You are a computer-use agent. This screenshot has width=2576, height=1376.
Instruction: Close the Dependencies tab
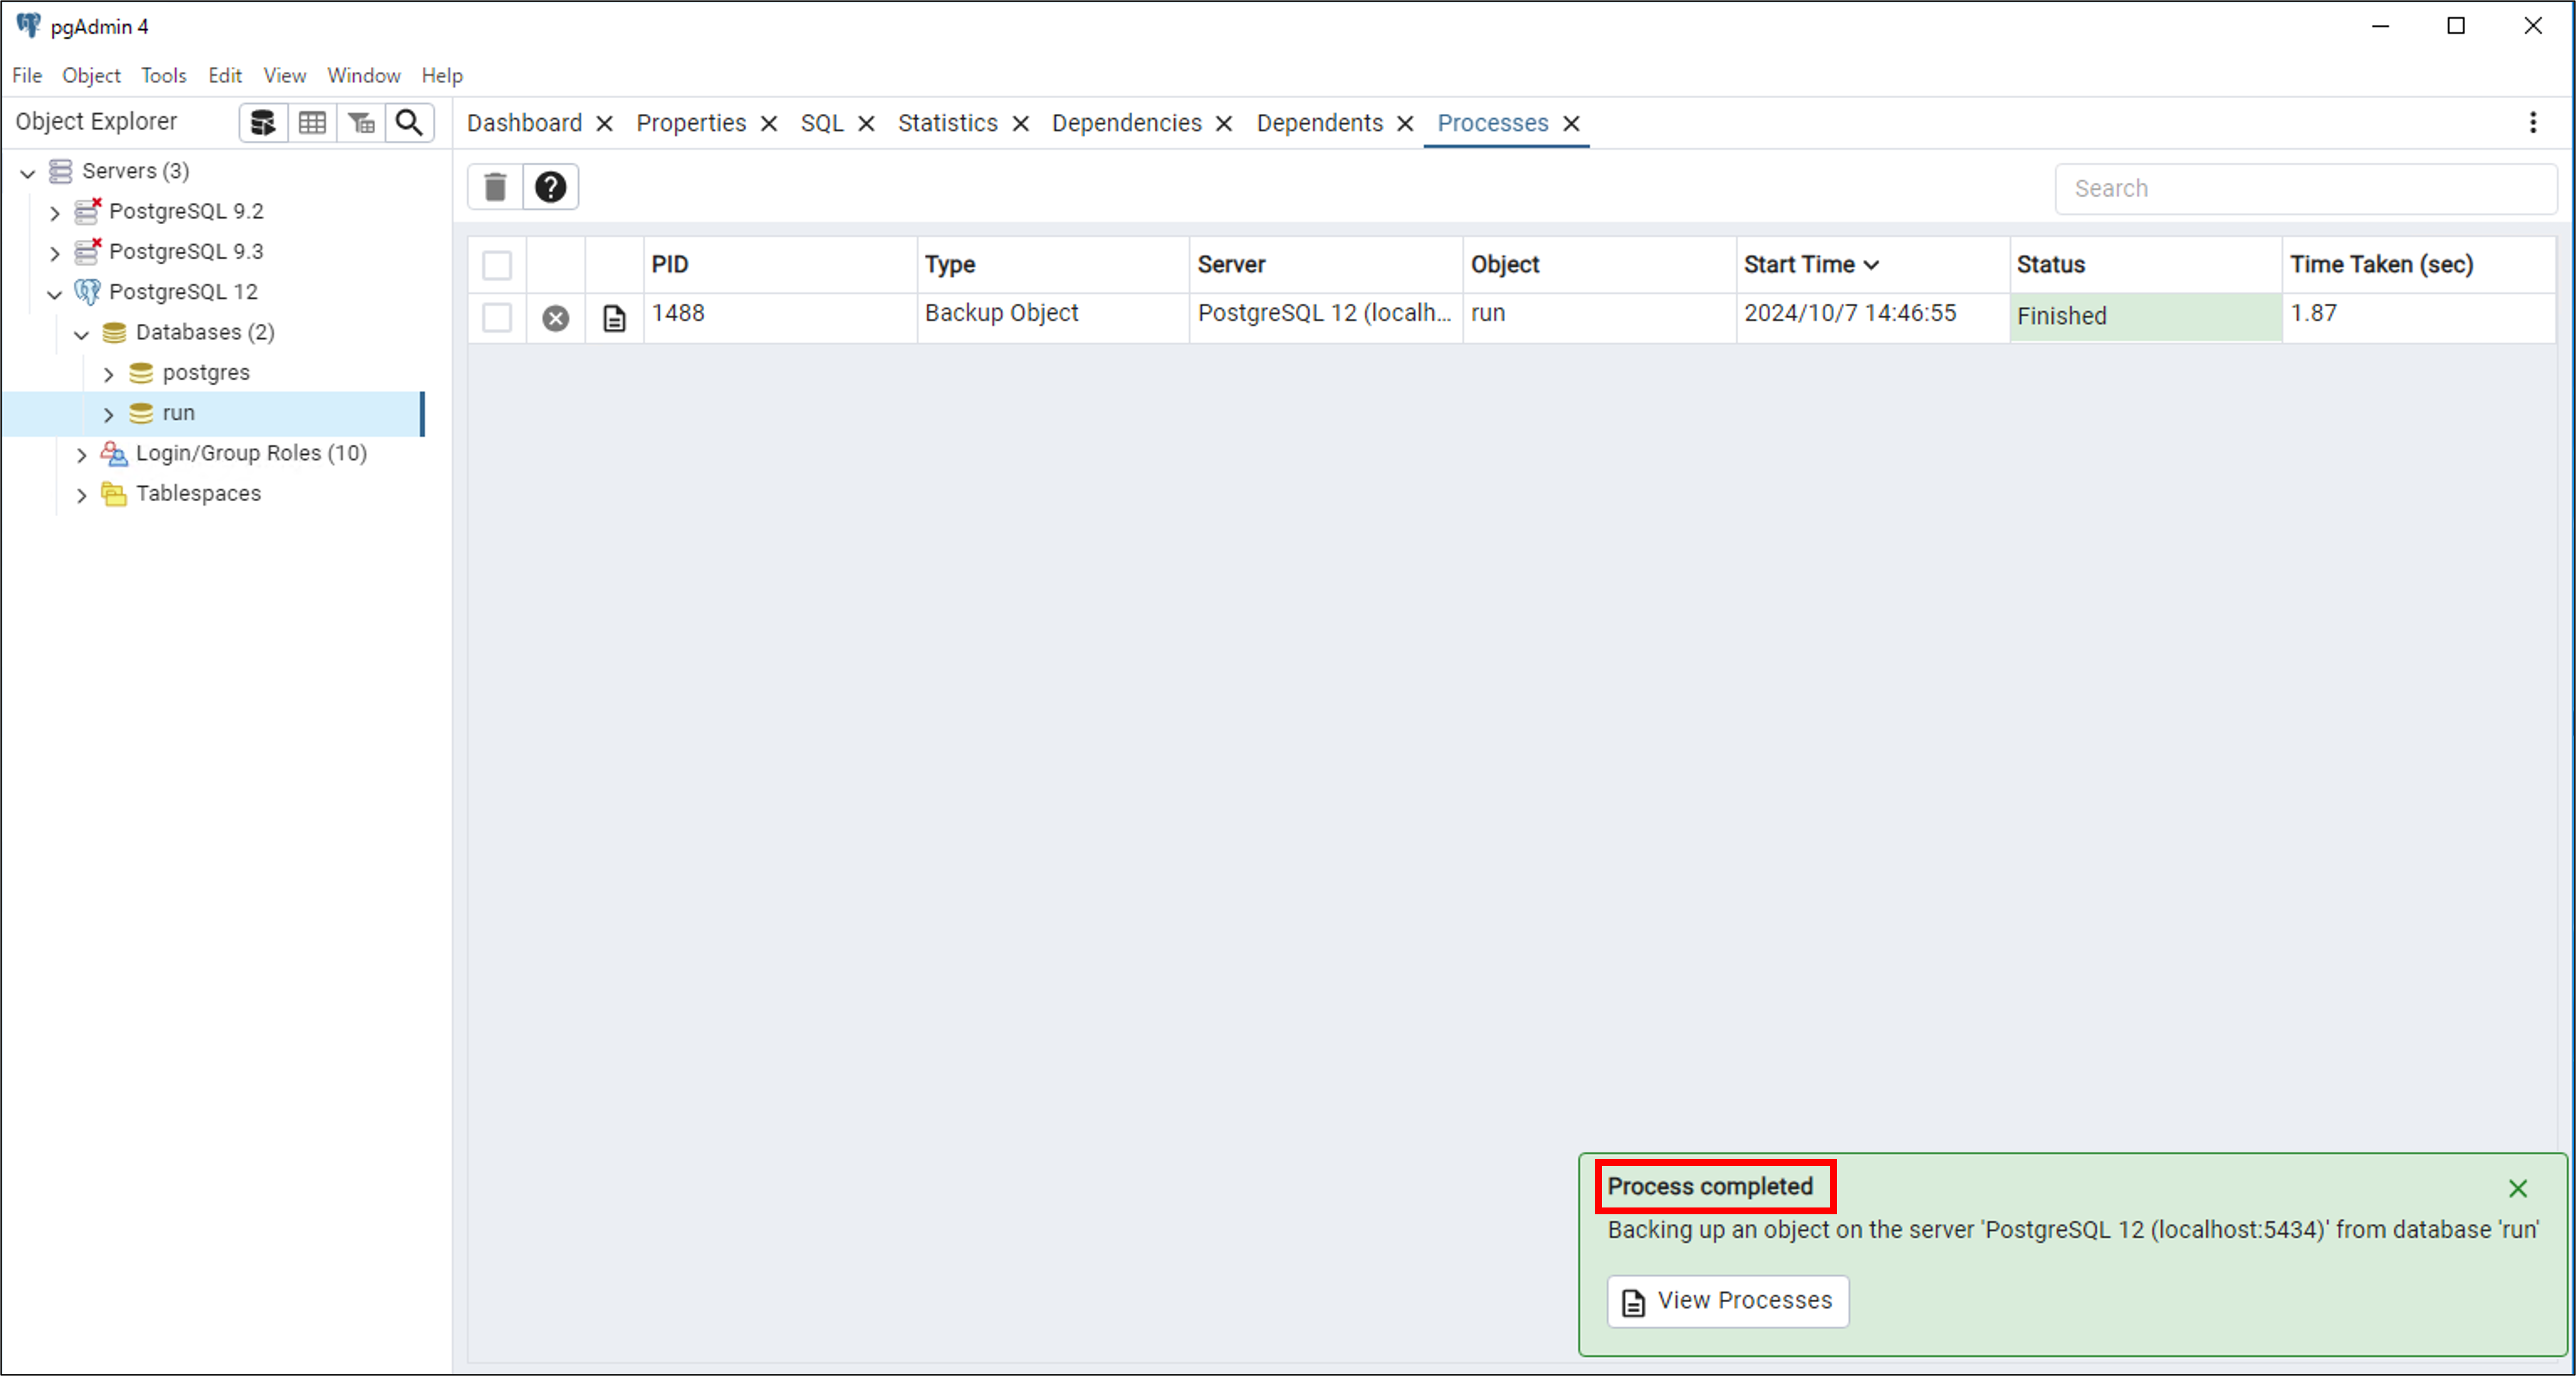(x=1224, y=123)
